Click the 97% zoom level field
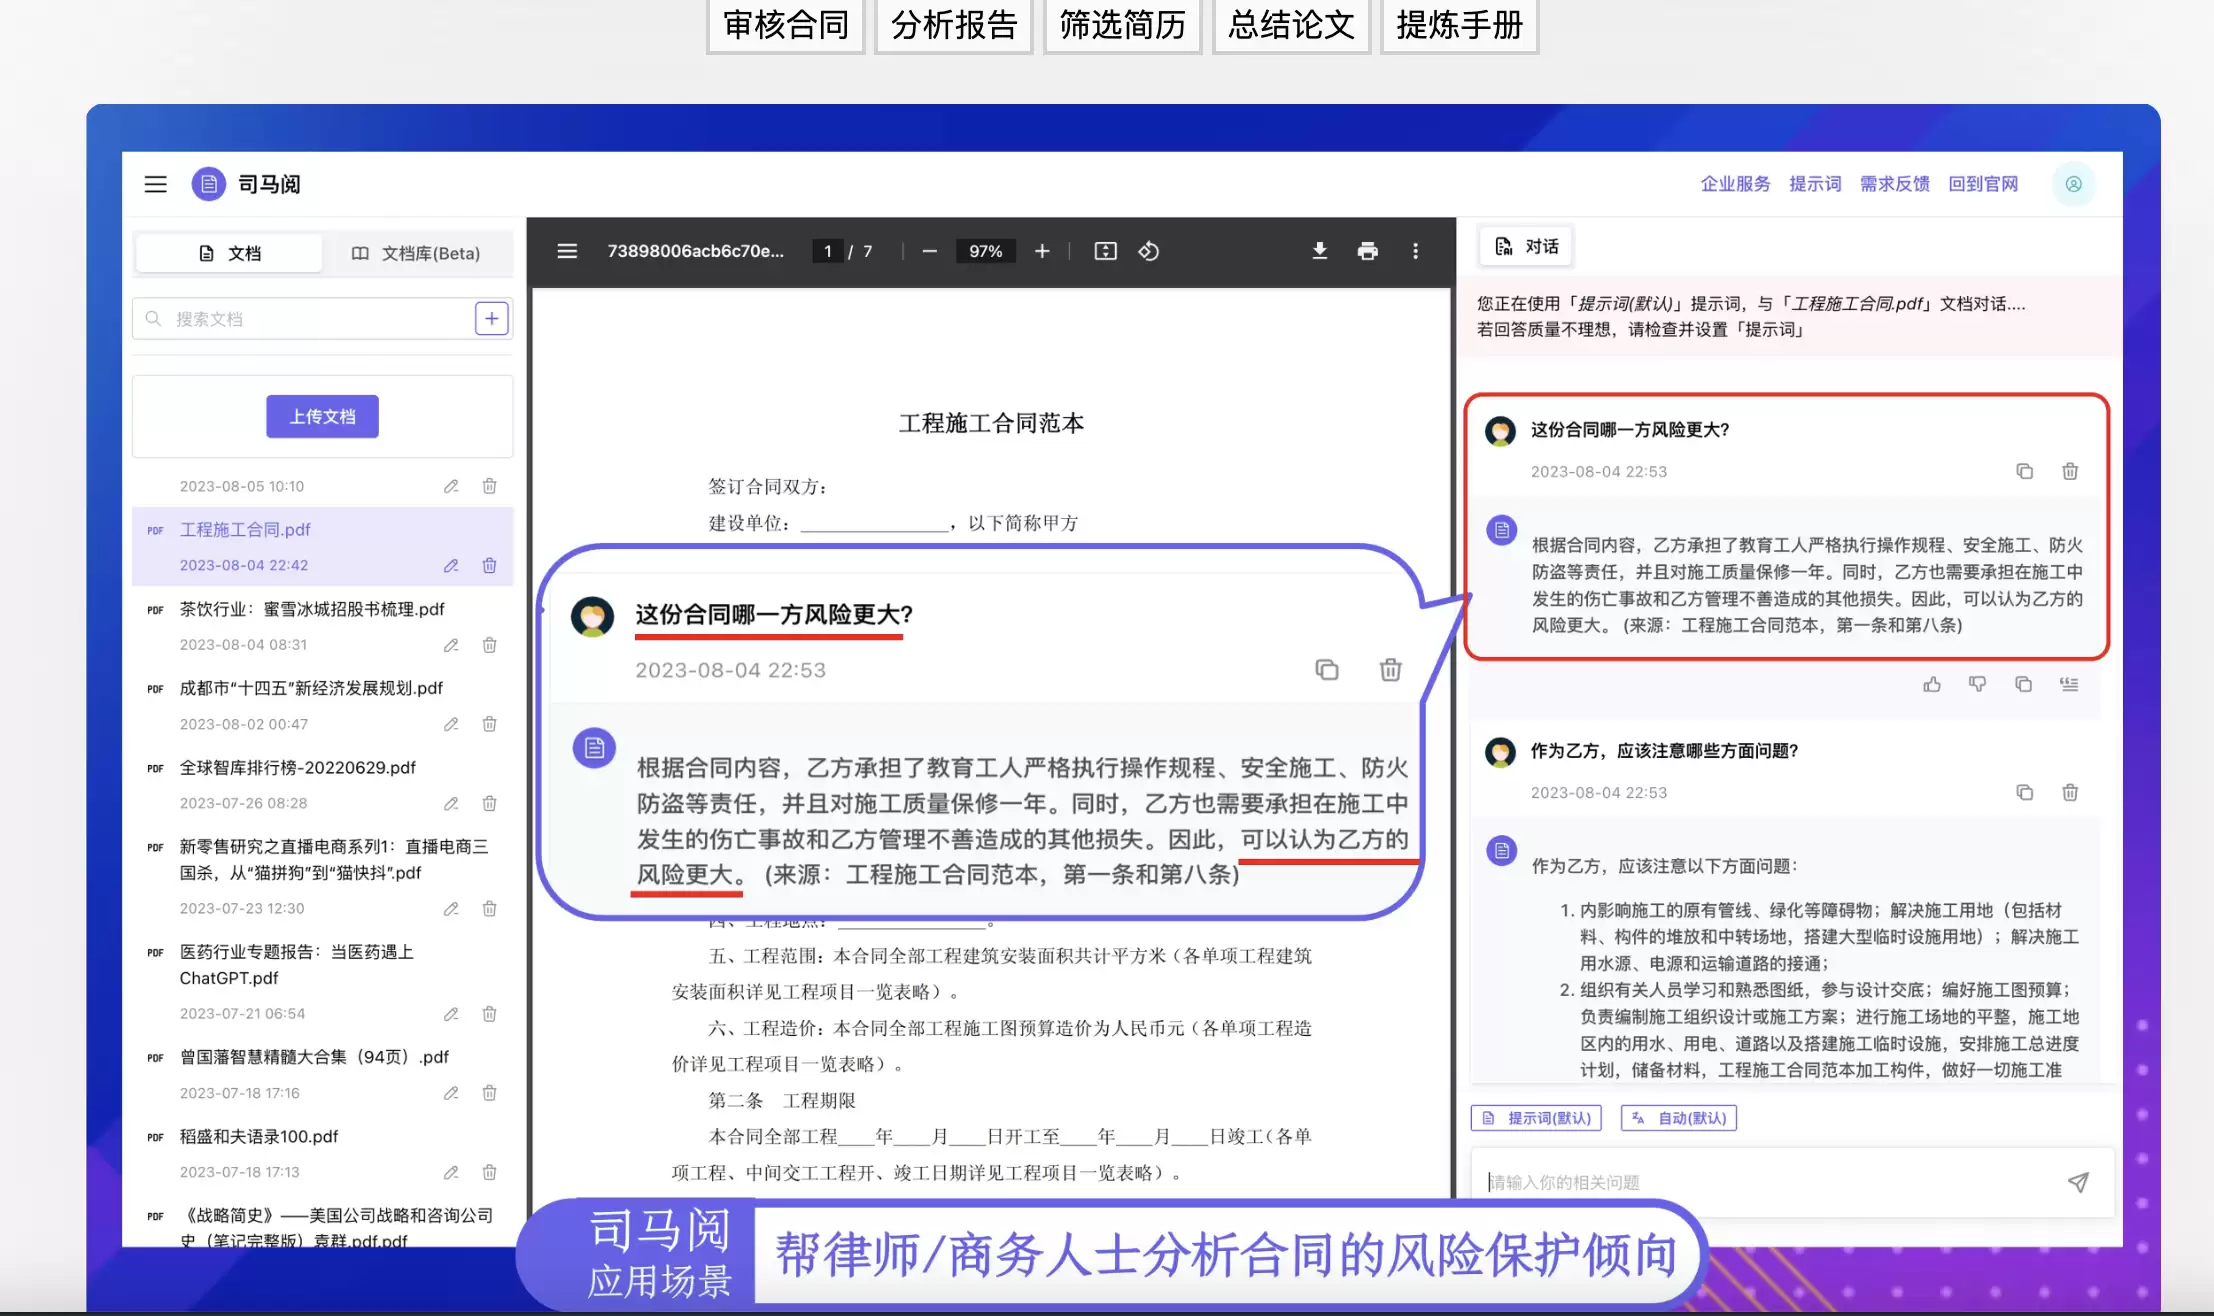The image size is (2214, 1316). tap(985, 251)
